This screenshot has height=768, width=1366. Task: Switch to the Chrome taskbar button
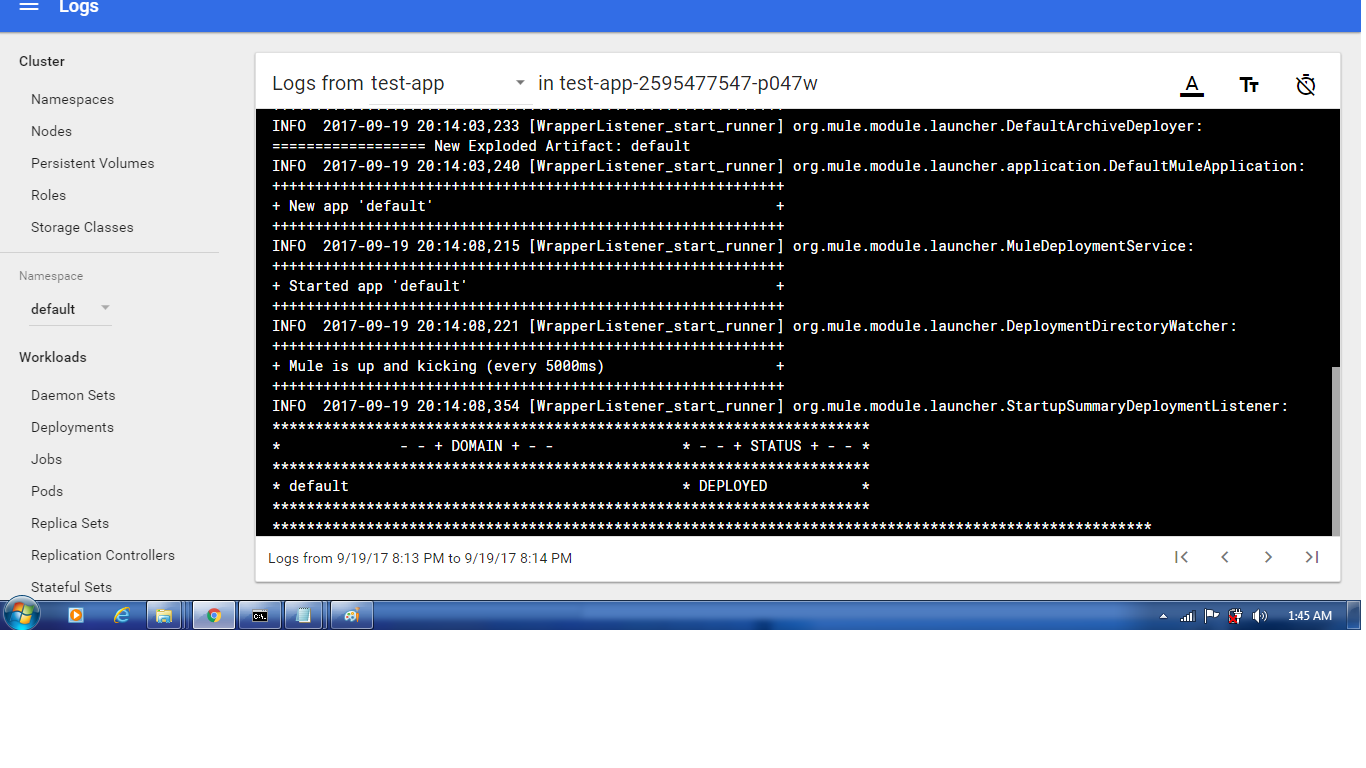point(214,616)
